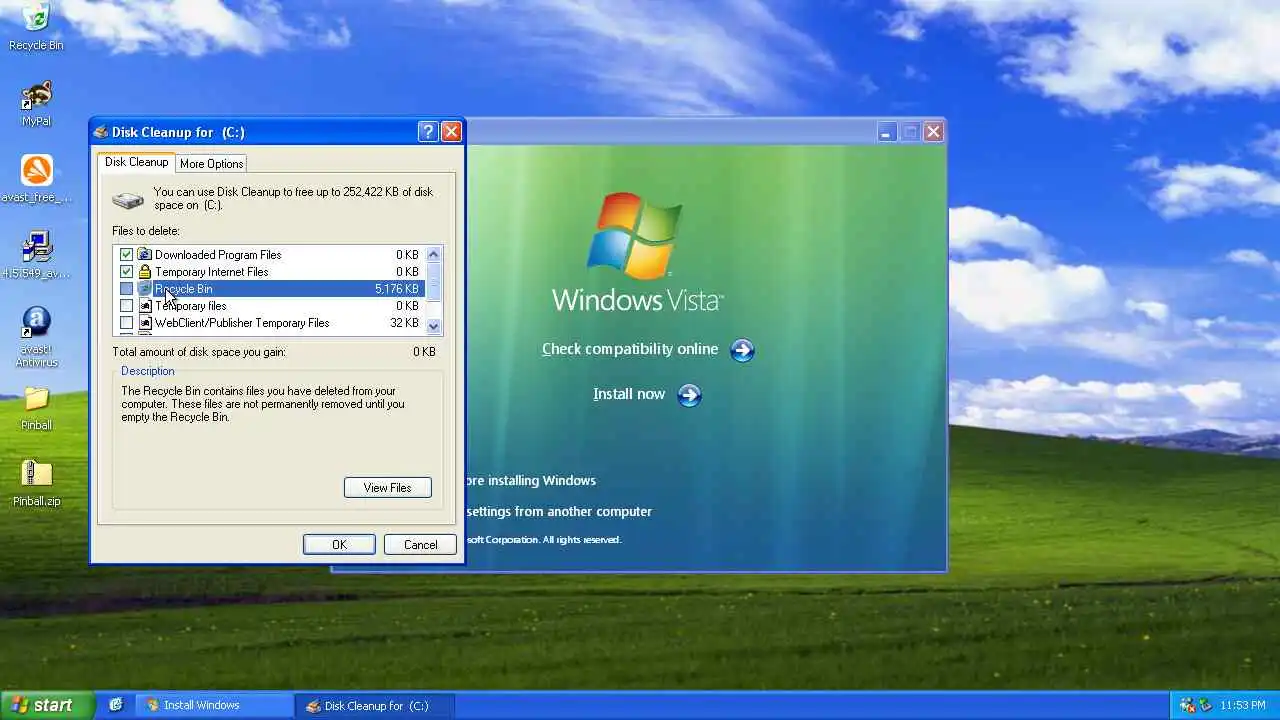Select the Temporary Internet Files row text
The image size is (1280, 720).
click(211, 272)
